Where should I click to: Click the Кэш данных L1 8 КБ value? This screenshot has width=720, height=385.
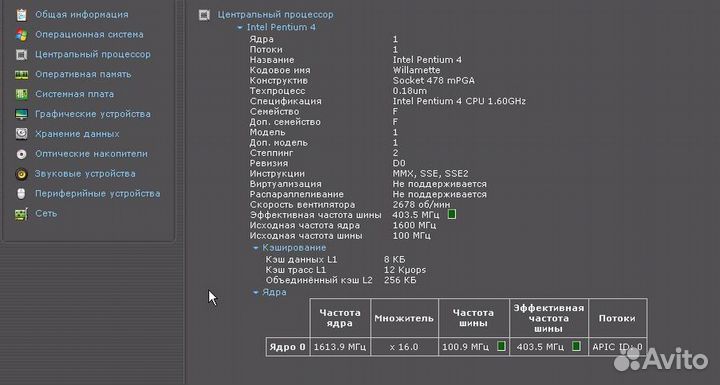394,260
